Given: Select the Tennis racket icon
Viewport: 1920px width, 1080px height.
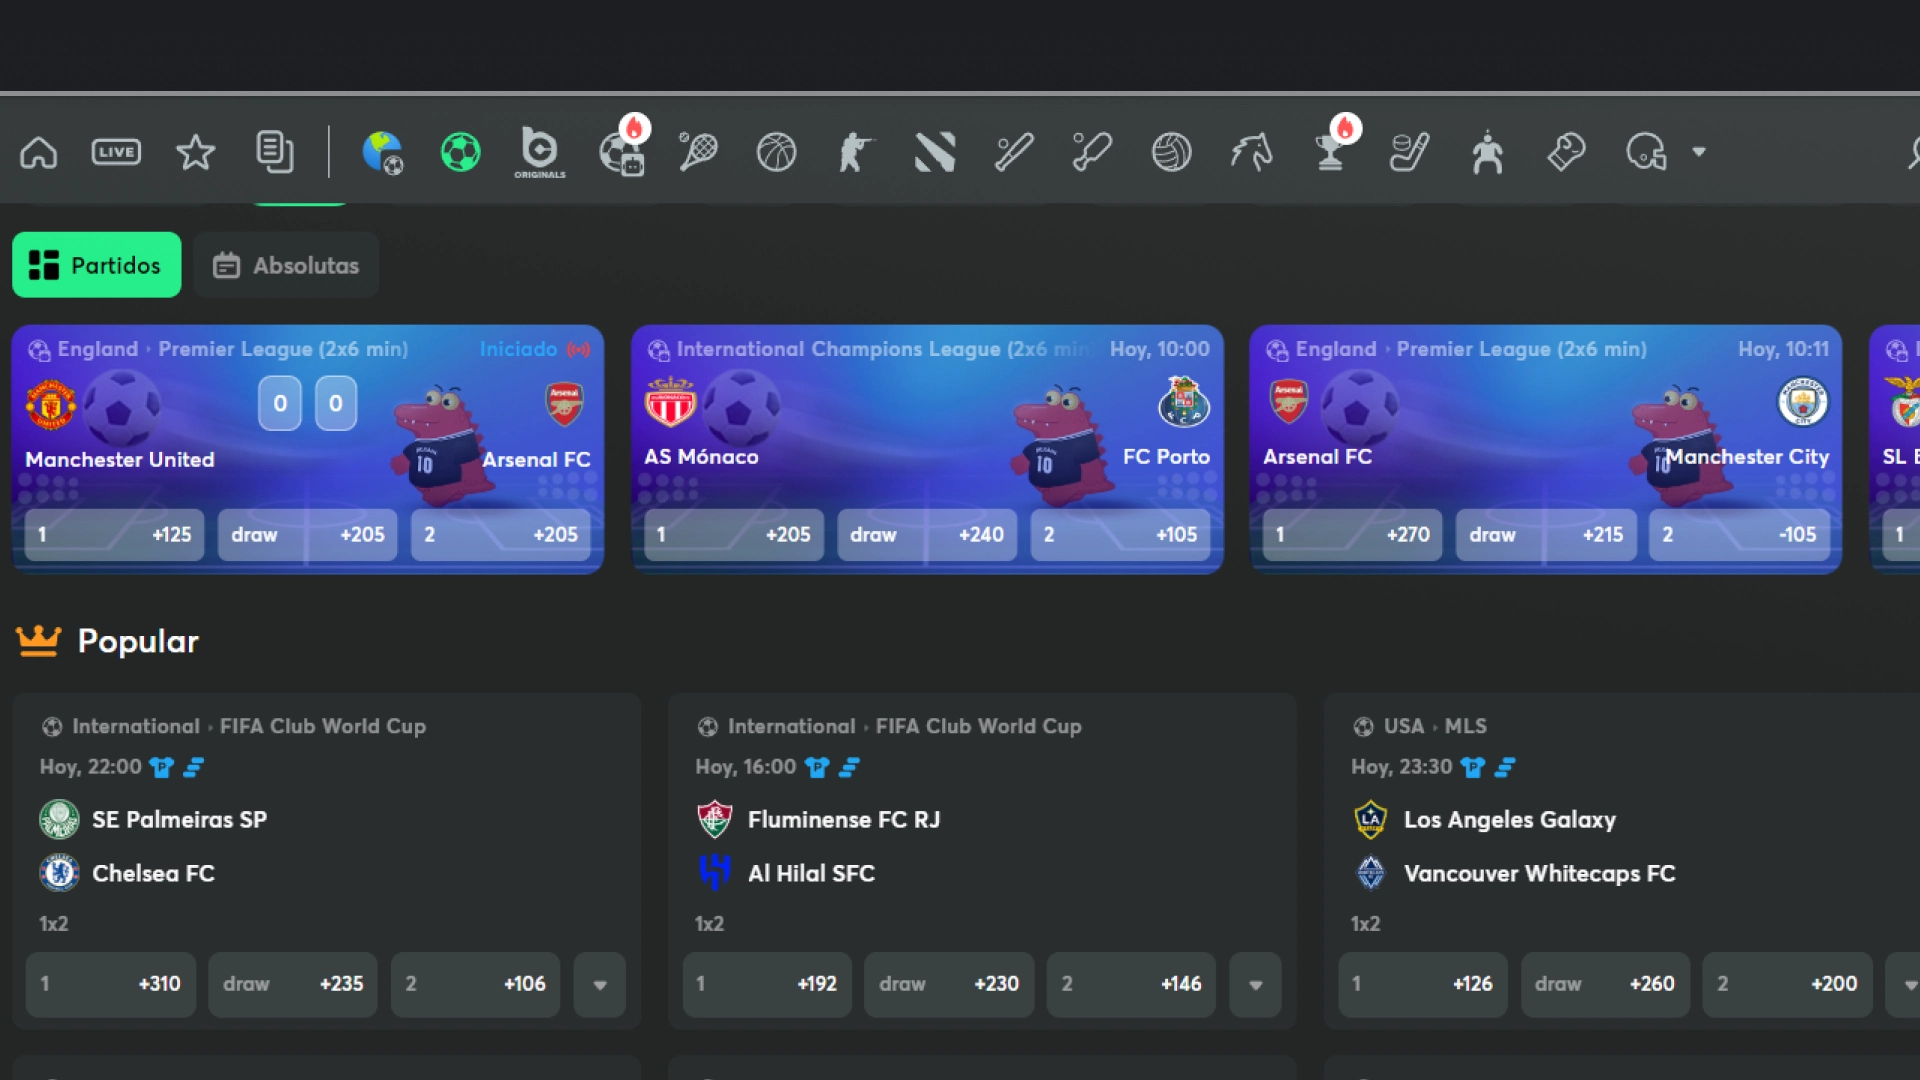Looking at the screenshot, I should pos(698,152).
